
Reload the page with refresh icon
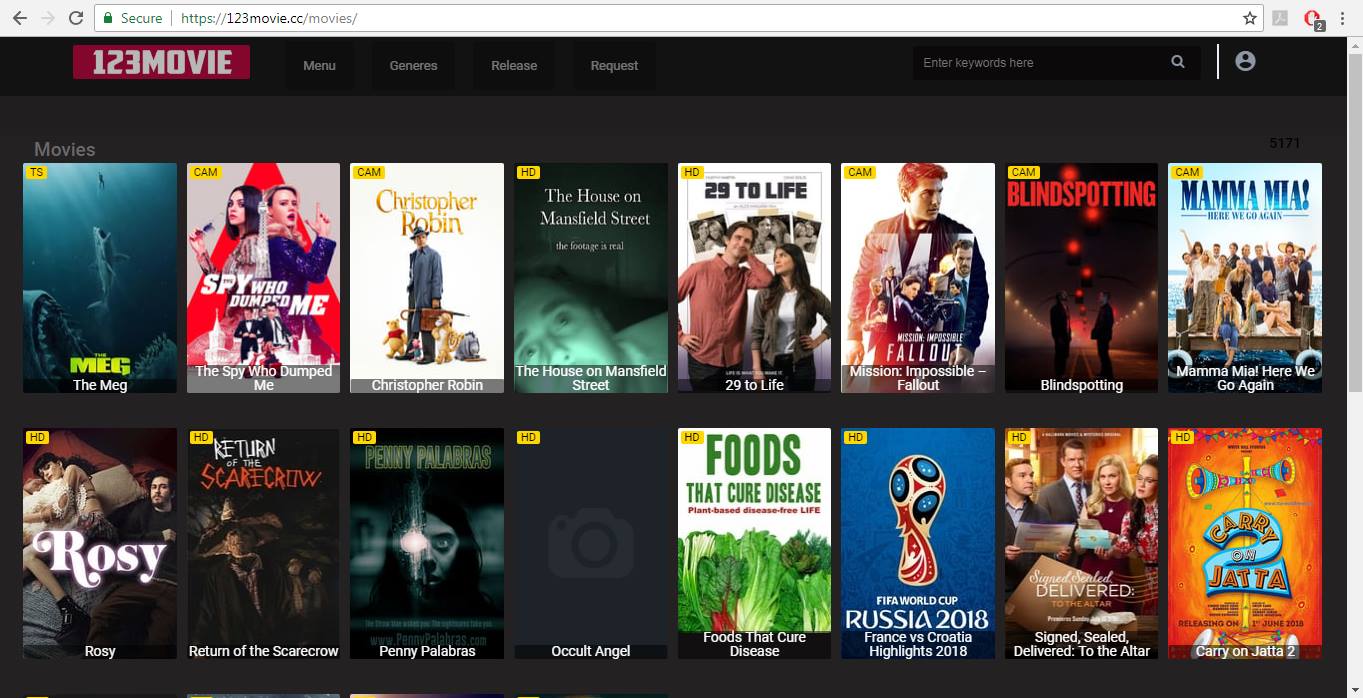[x=76, y=18]
